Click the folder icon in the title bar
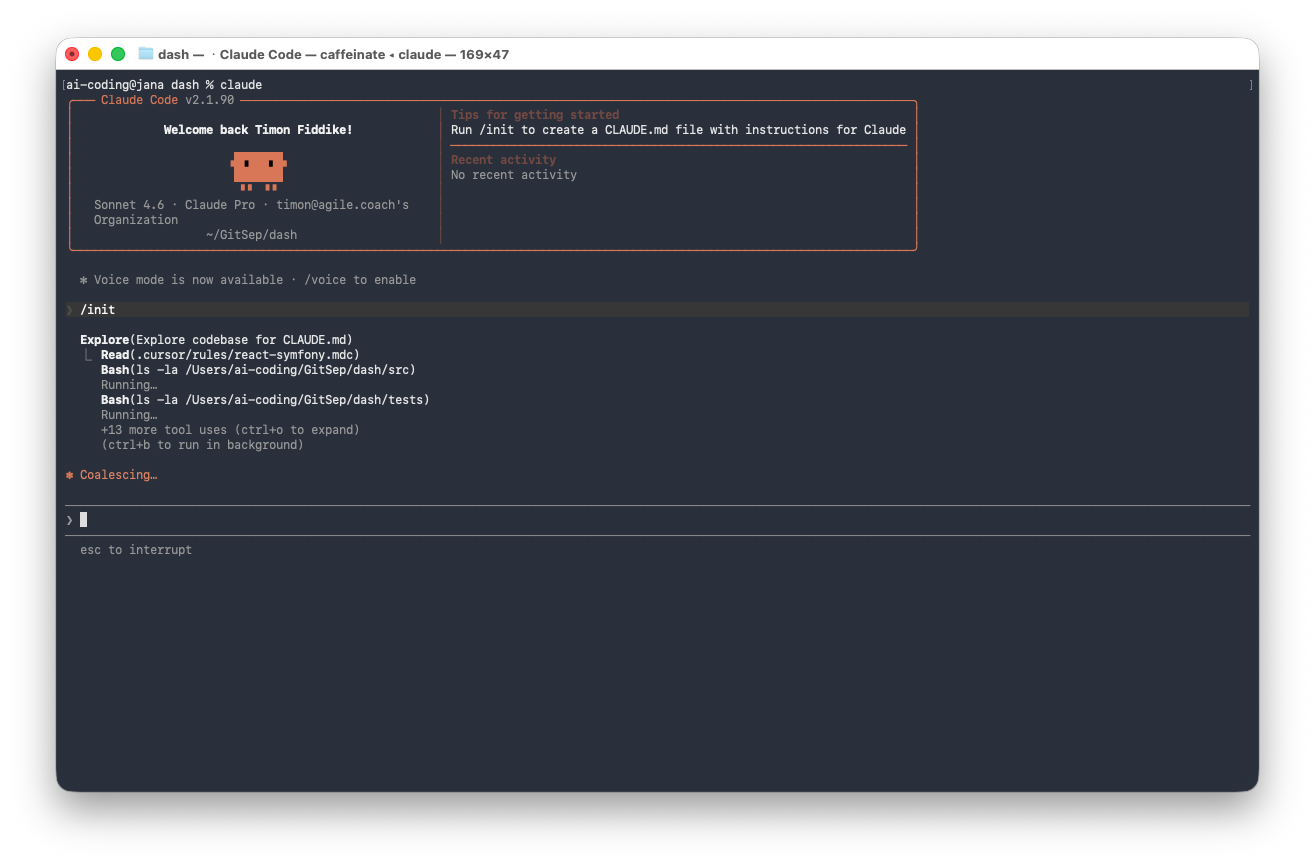Viewport: 1315px width, 866px height. tap(146, 54)
